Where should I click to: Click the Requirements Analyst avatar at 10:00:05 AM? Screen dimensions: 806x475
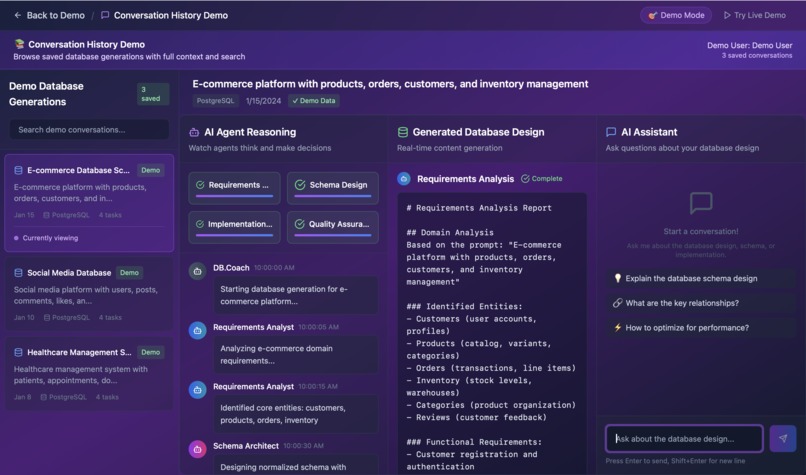[197, 331]
